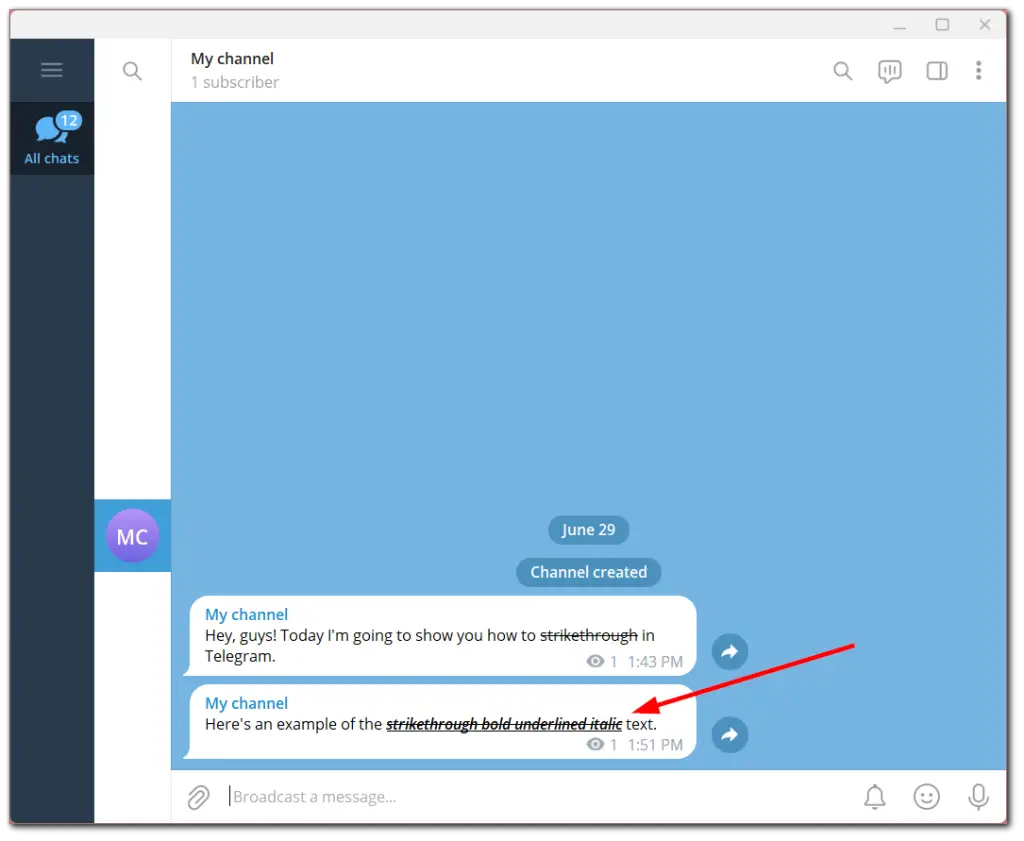Start a live stream with broadcast icon
Screen dimensions: 1024x841
[889, 70]
